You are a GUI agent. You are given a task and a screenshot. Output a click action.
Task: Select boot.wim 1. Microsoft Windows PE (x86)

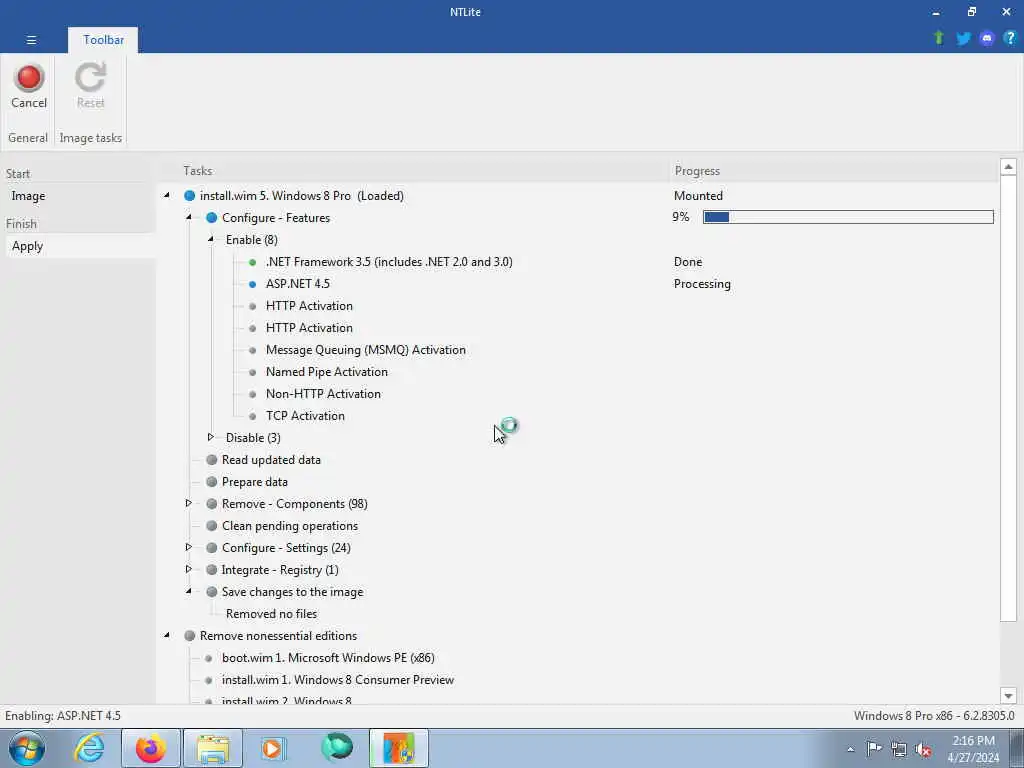328,658
